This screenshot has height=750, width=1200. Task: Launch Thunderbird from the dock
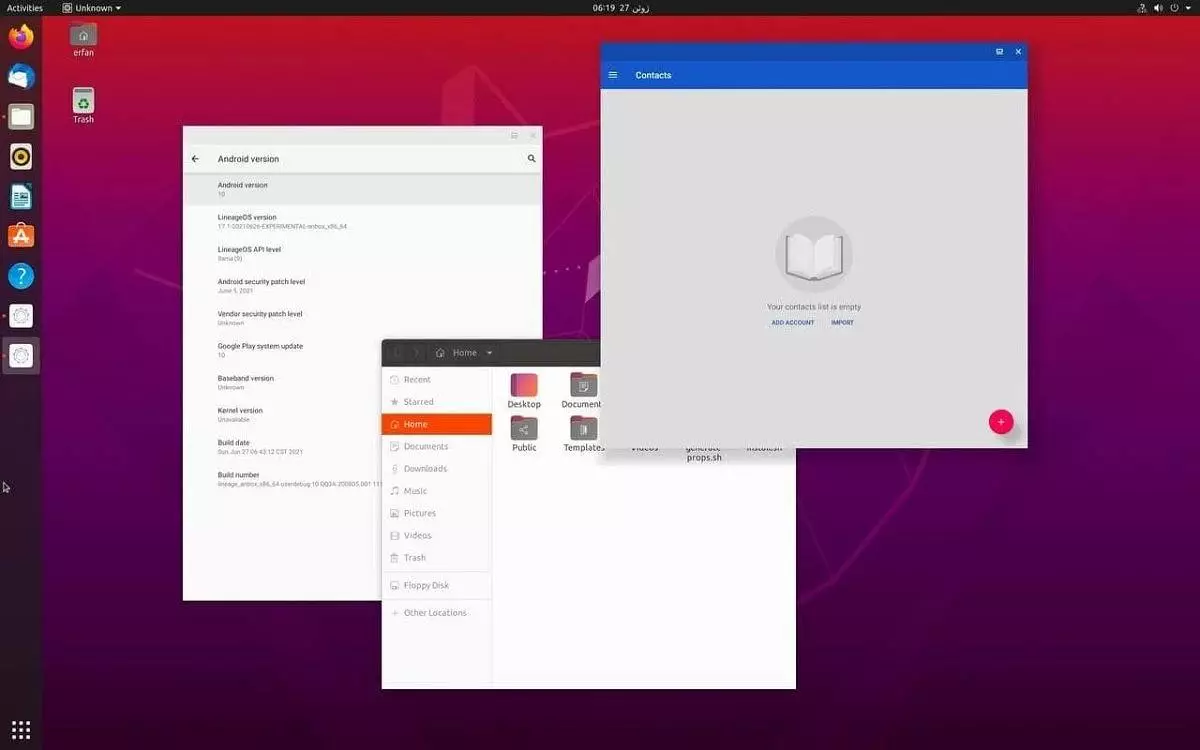pyautogui.click(x=20, y=76)
